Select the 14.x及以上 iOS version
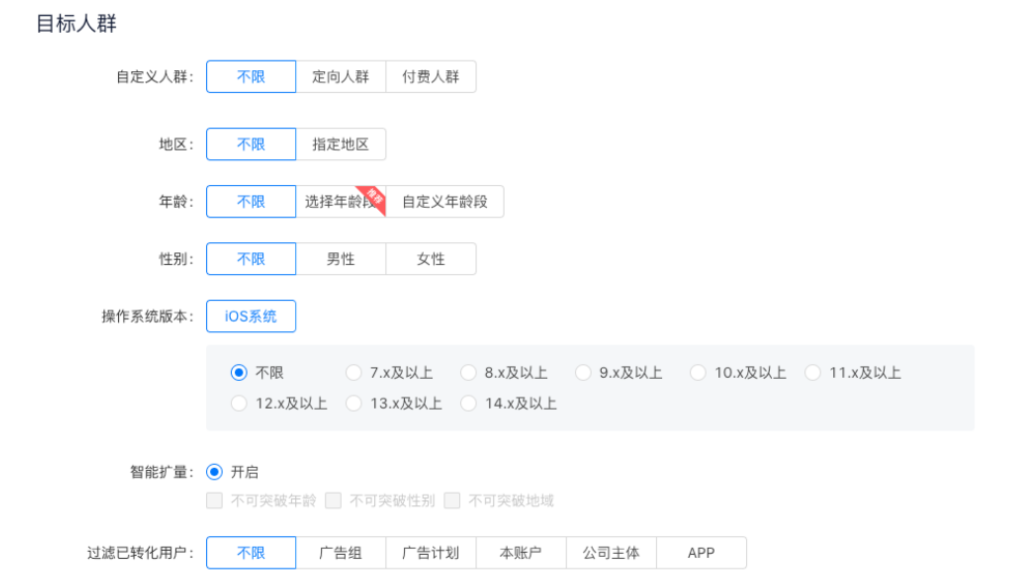 [468, 403]
